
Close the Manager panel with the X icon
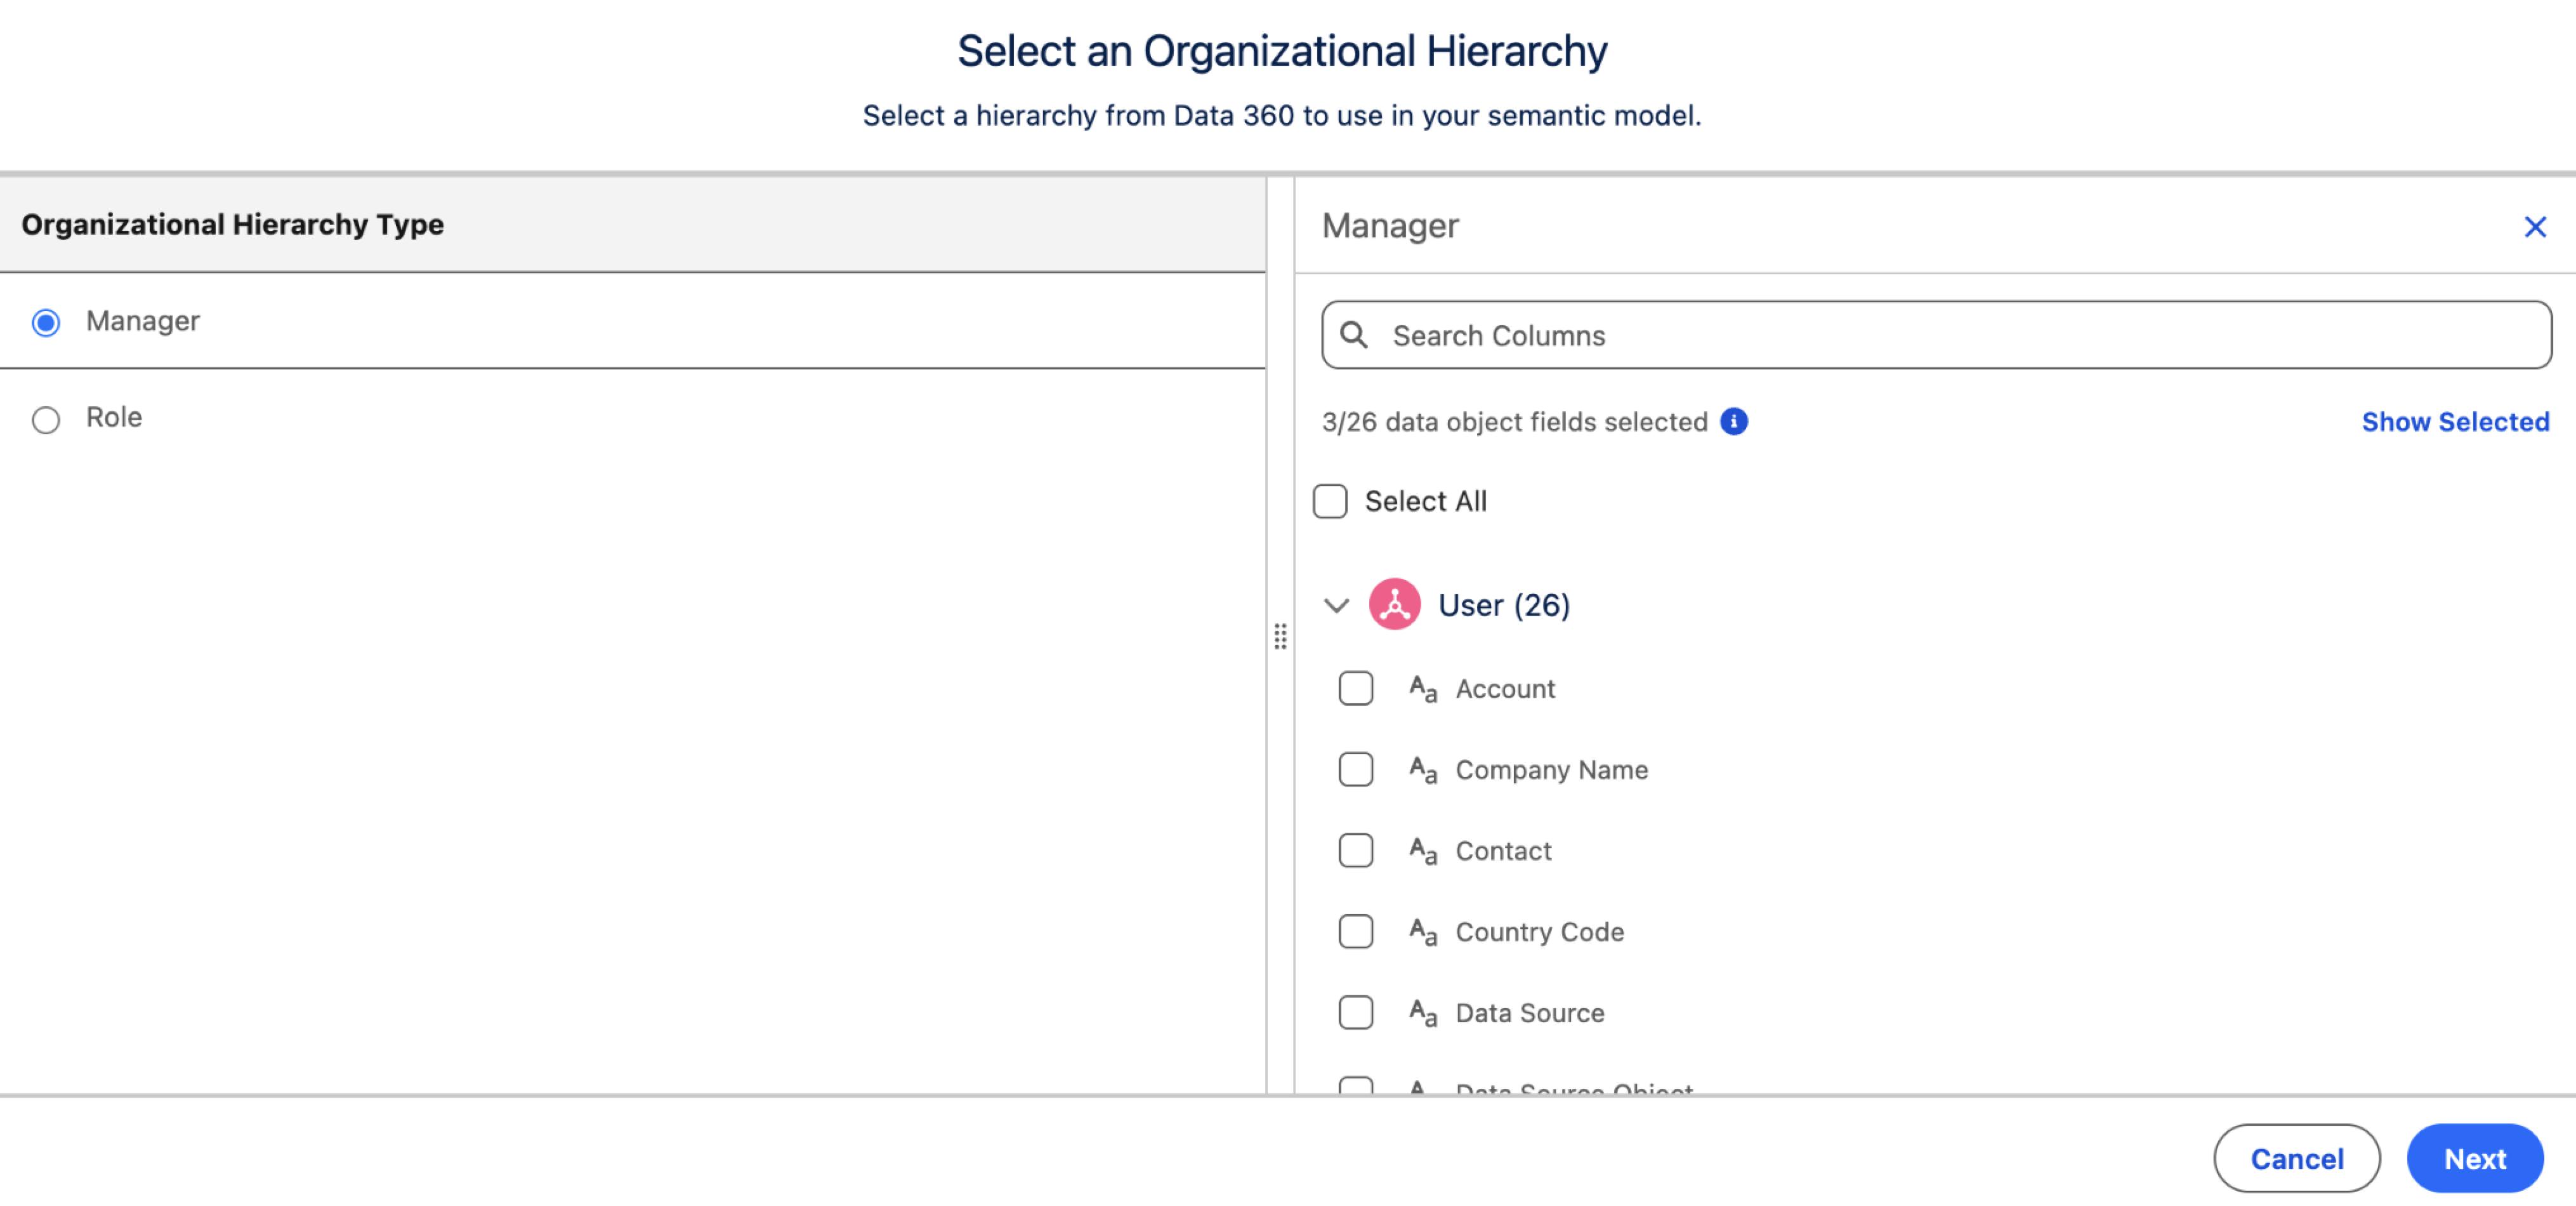[2534, 227]
